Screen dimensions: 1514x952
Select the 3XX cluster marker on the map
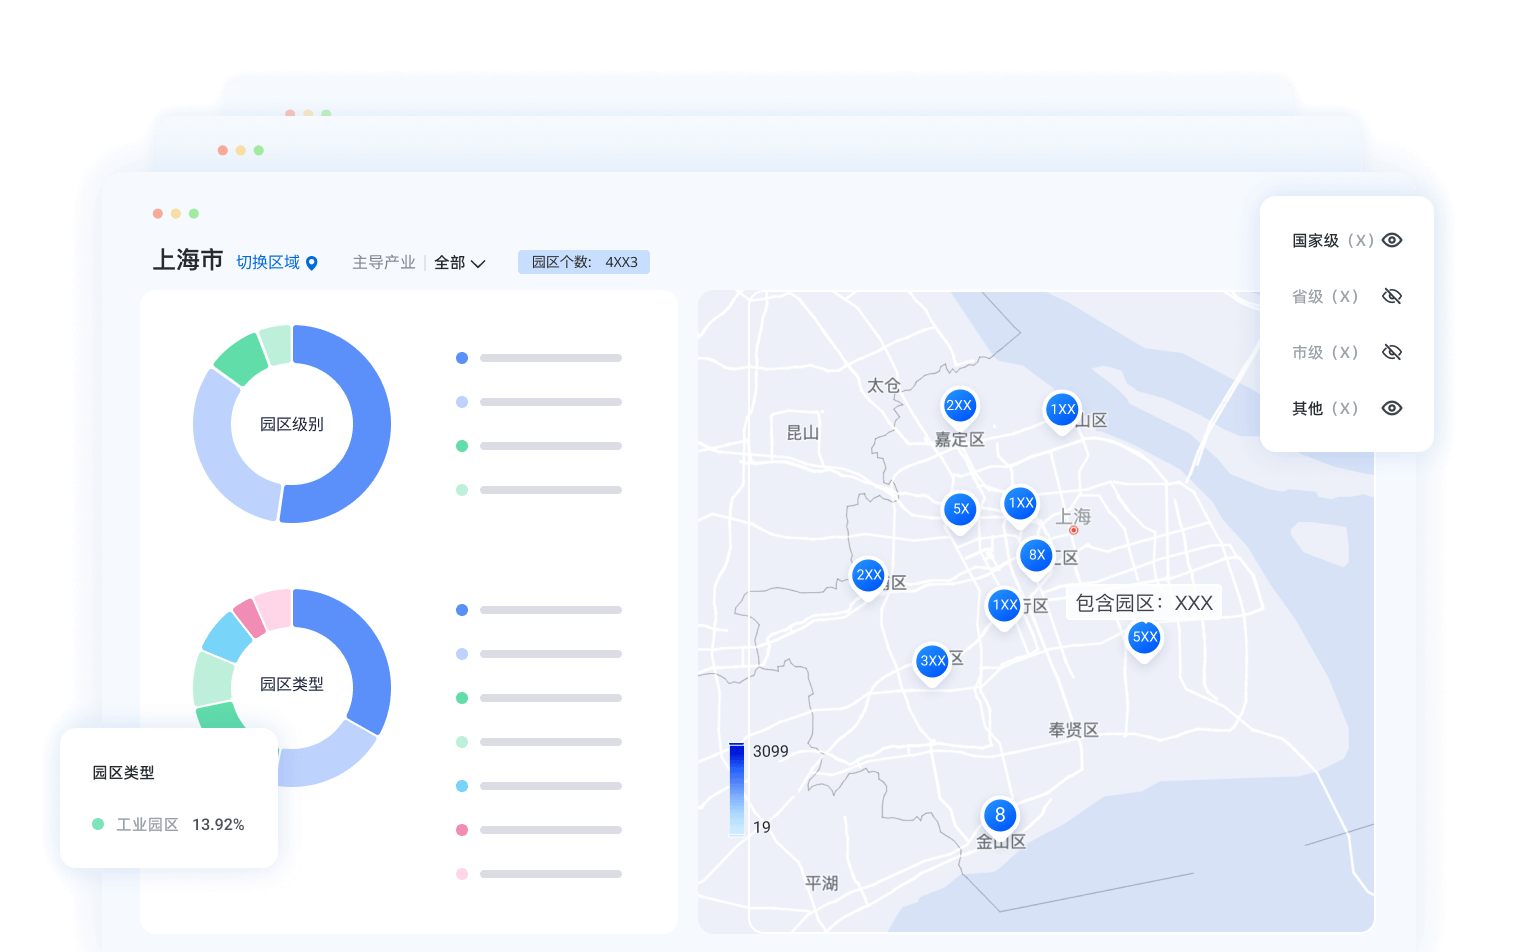tap(932, 661)
